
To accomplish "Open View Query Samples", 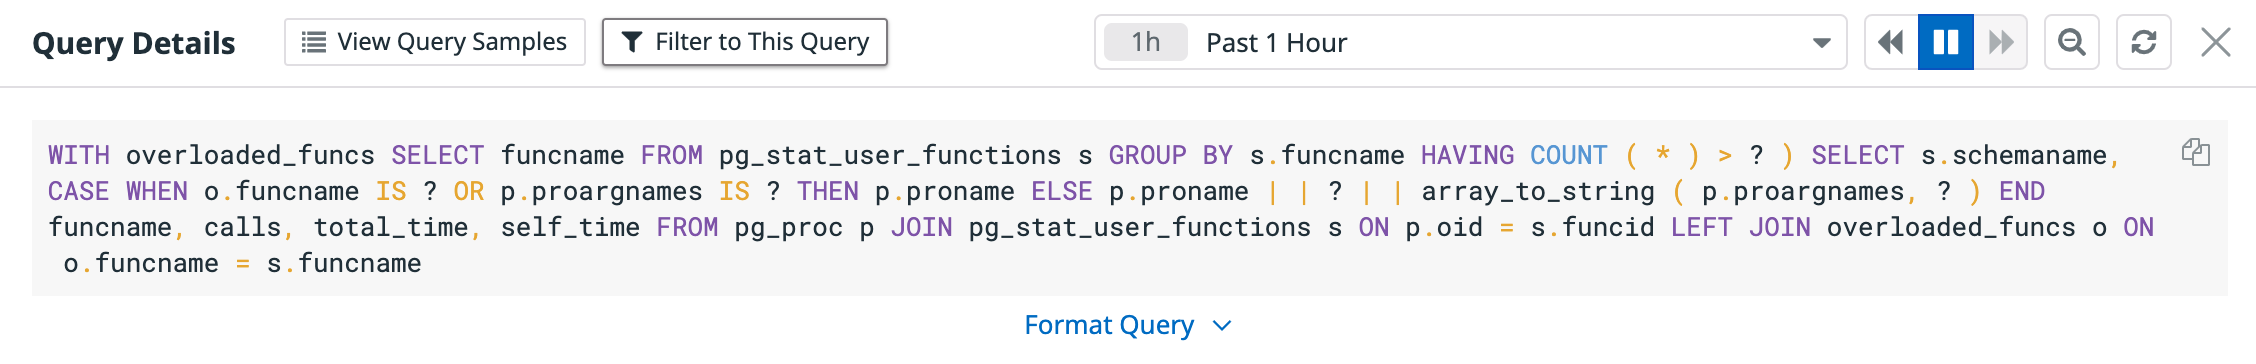I will tap(435, 42).
